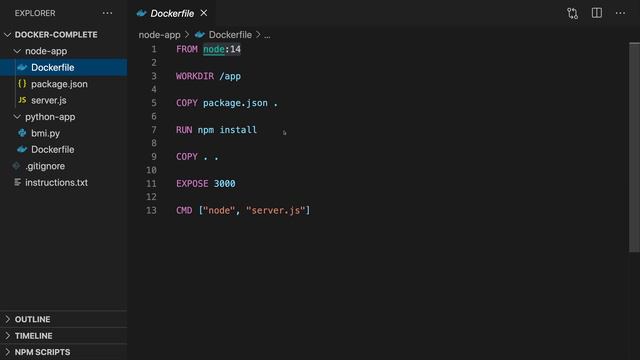Click the compare changes icon in editor toolbar

click(x=572, y=13)
